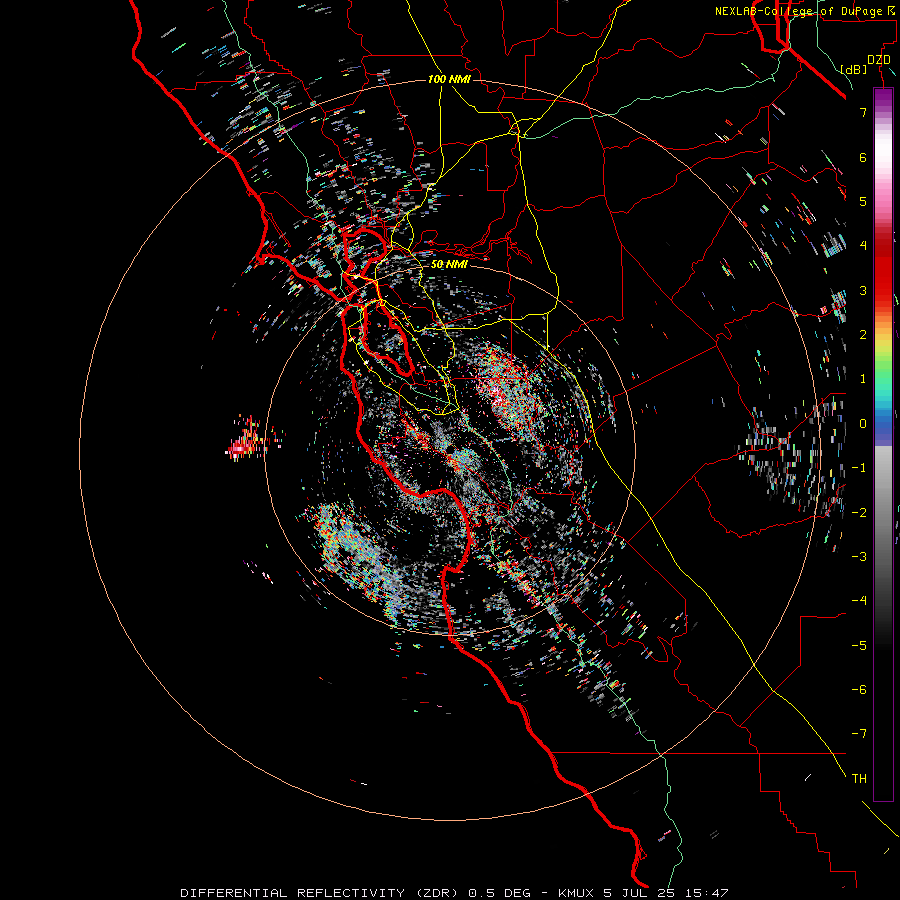Click the "-6" value on the color scale
This screenshot has width=900, height=900.
click(x=859, y=690)
